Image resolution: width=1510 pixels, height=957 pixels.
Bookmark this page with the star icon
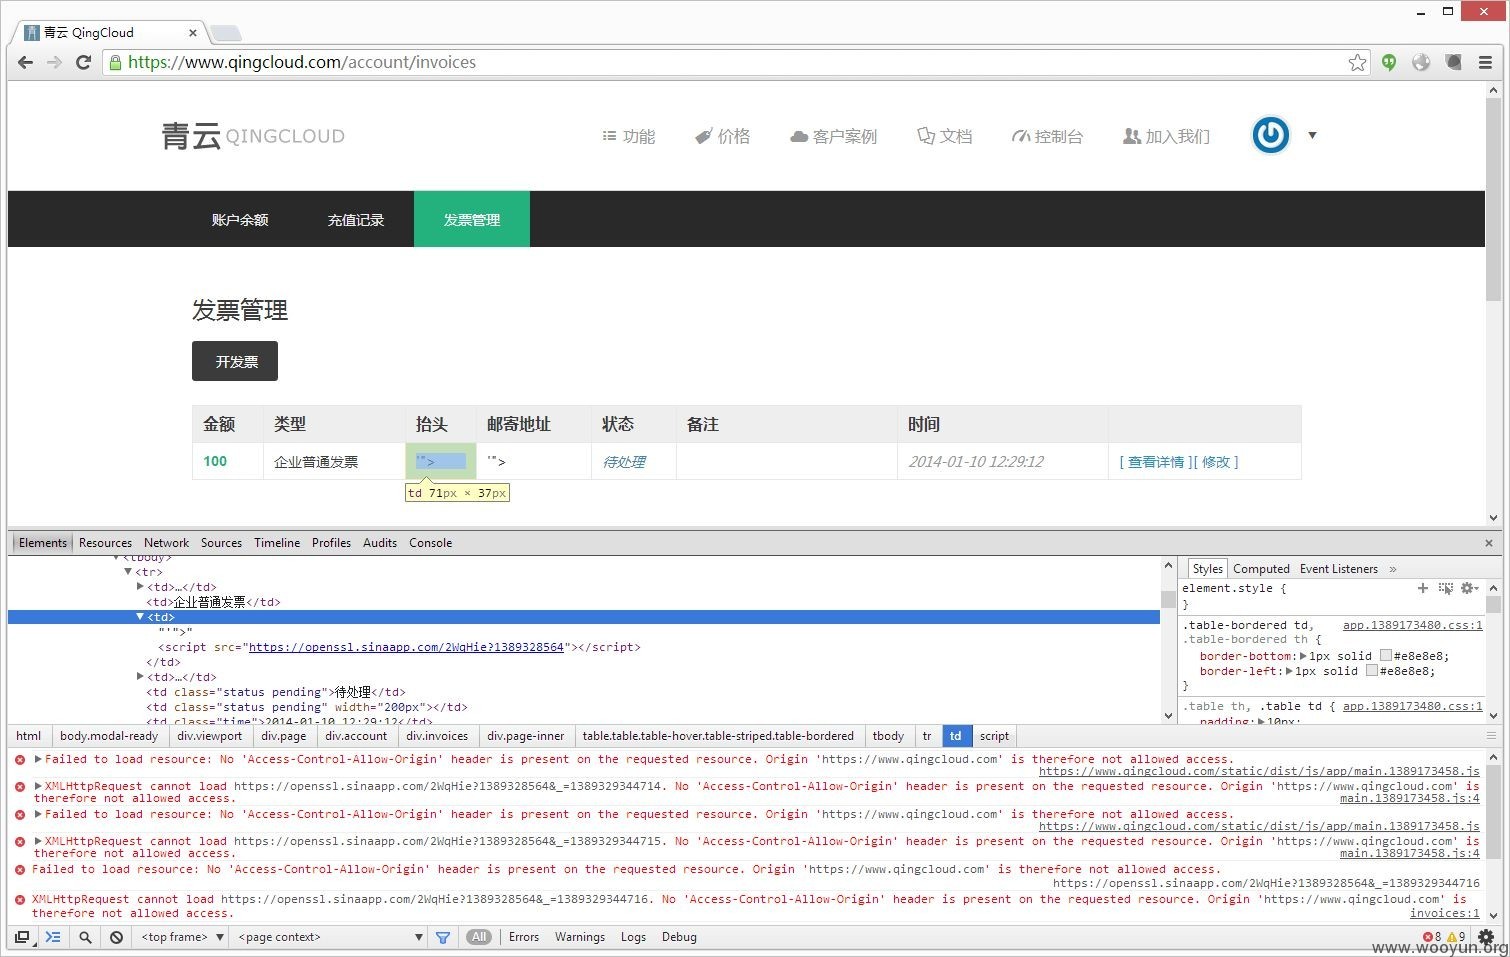1357,62
